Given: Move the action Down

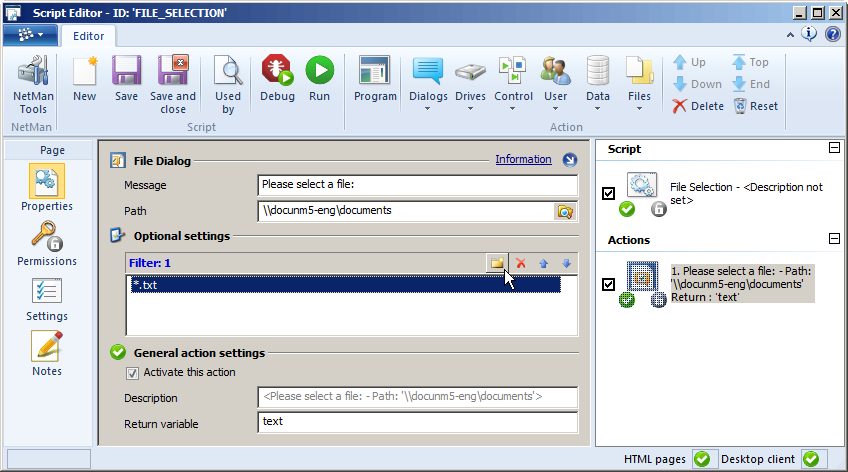Looking at the screenshot, I should [698, 84].
